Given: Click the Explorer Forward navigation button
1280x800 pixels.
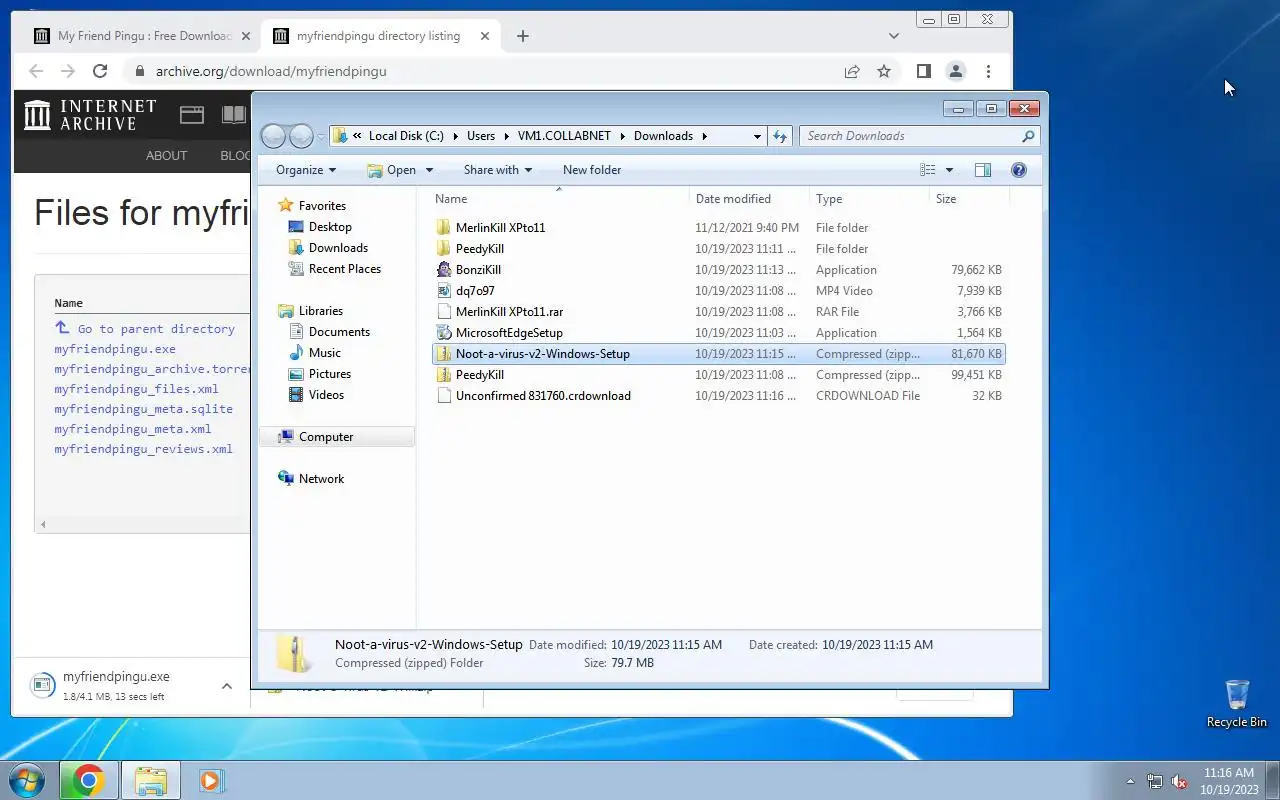Looking at the screenshot, I should (x=301, y=136).
